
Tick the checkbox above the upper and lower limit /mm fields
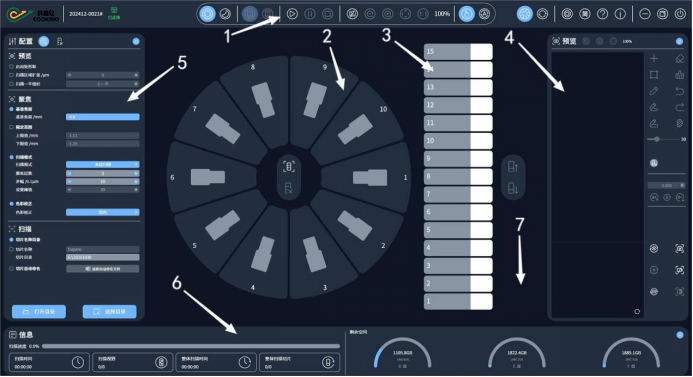(x=11, y=127)
